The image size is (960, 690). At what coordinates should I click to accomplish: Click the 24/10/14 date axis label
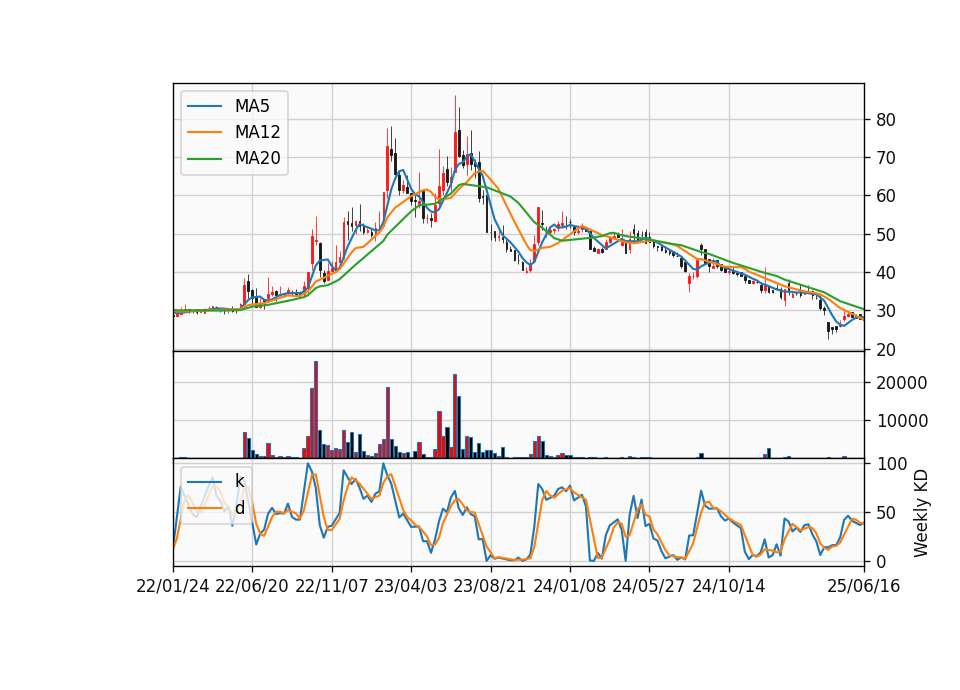[729, 586]
